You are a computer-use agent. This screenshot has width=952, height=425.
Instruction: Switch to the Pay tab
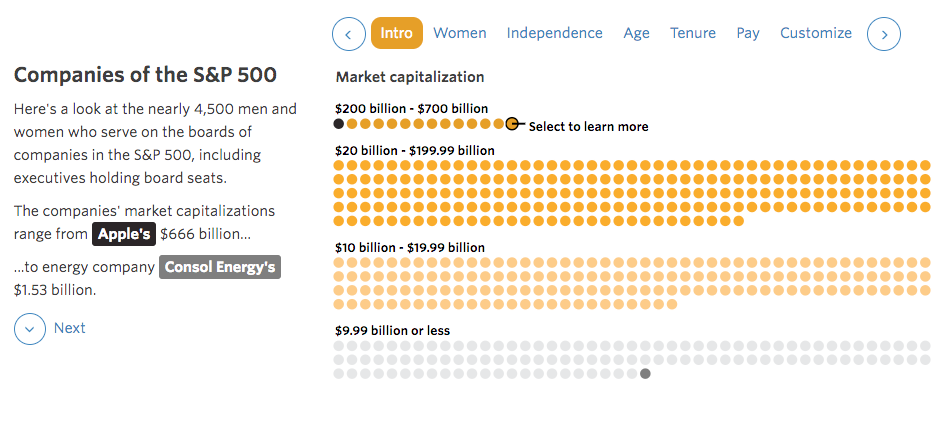(748, 33)
